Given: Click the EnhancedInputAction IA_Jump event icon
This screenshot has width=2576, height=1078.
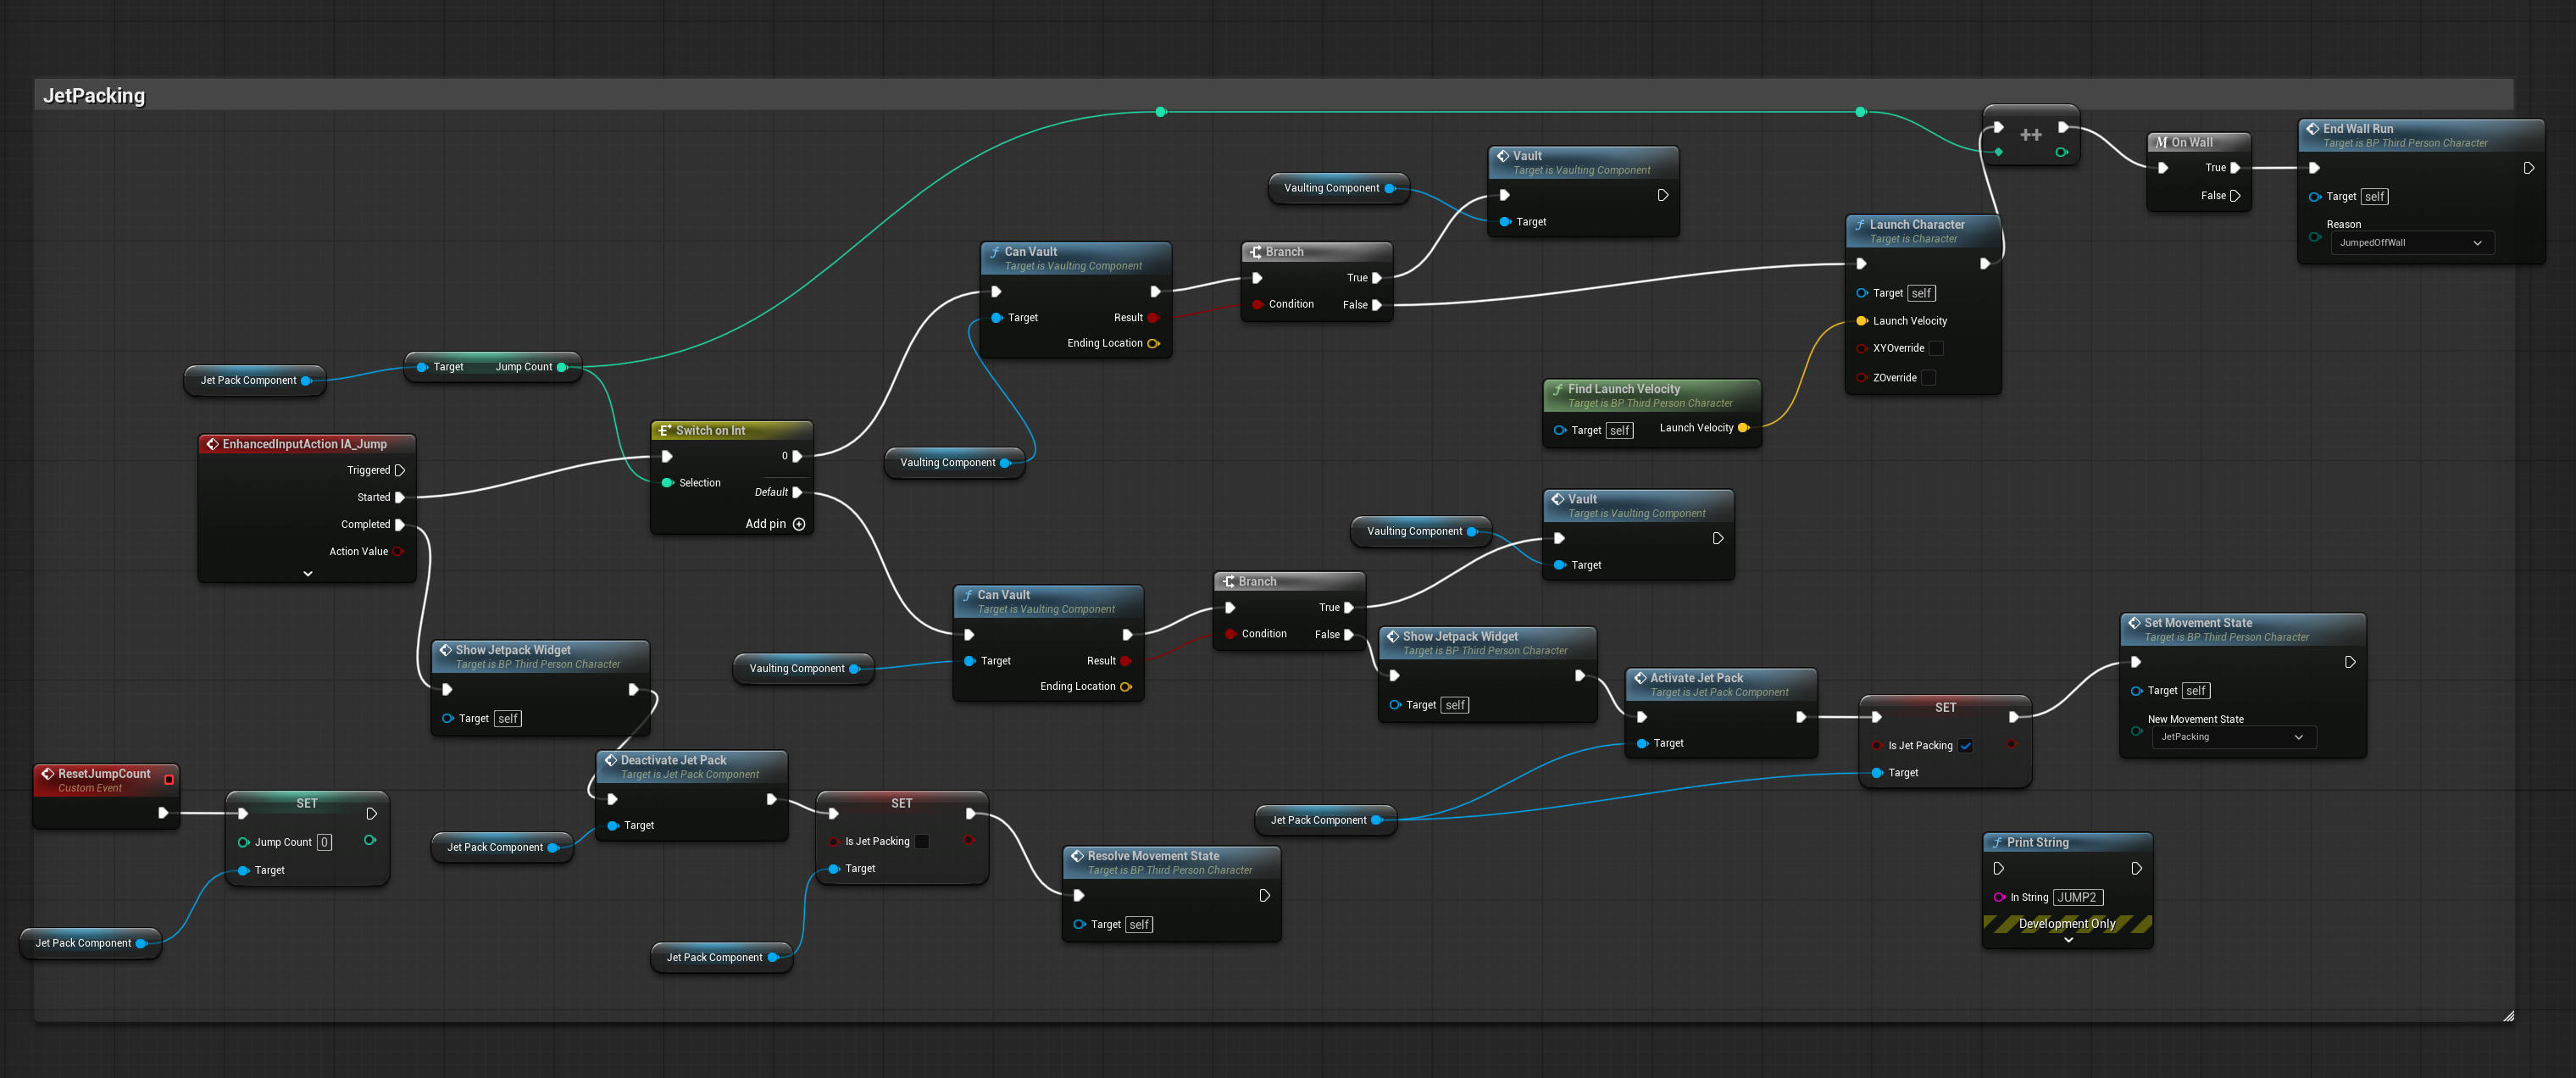Looking at the screenshot, I should (213, 443).
